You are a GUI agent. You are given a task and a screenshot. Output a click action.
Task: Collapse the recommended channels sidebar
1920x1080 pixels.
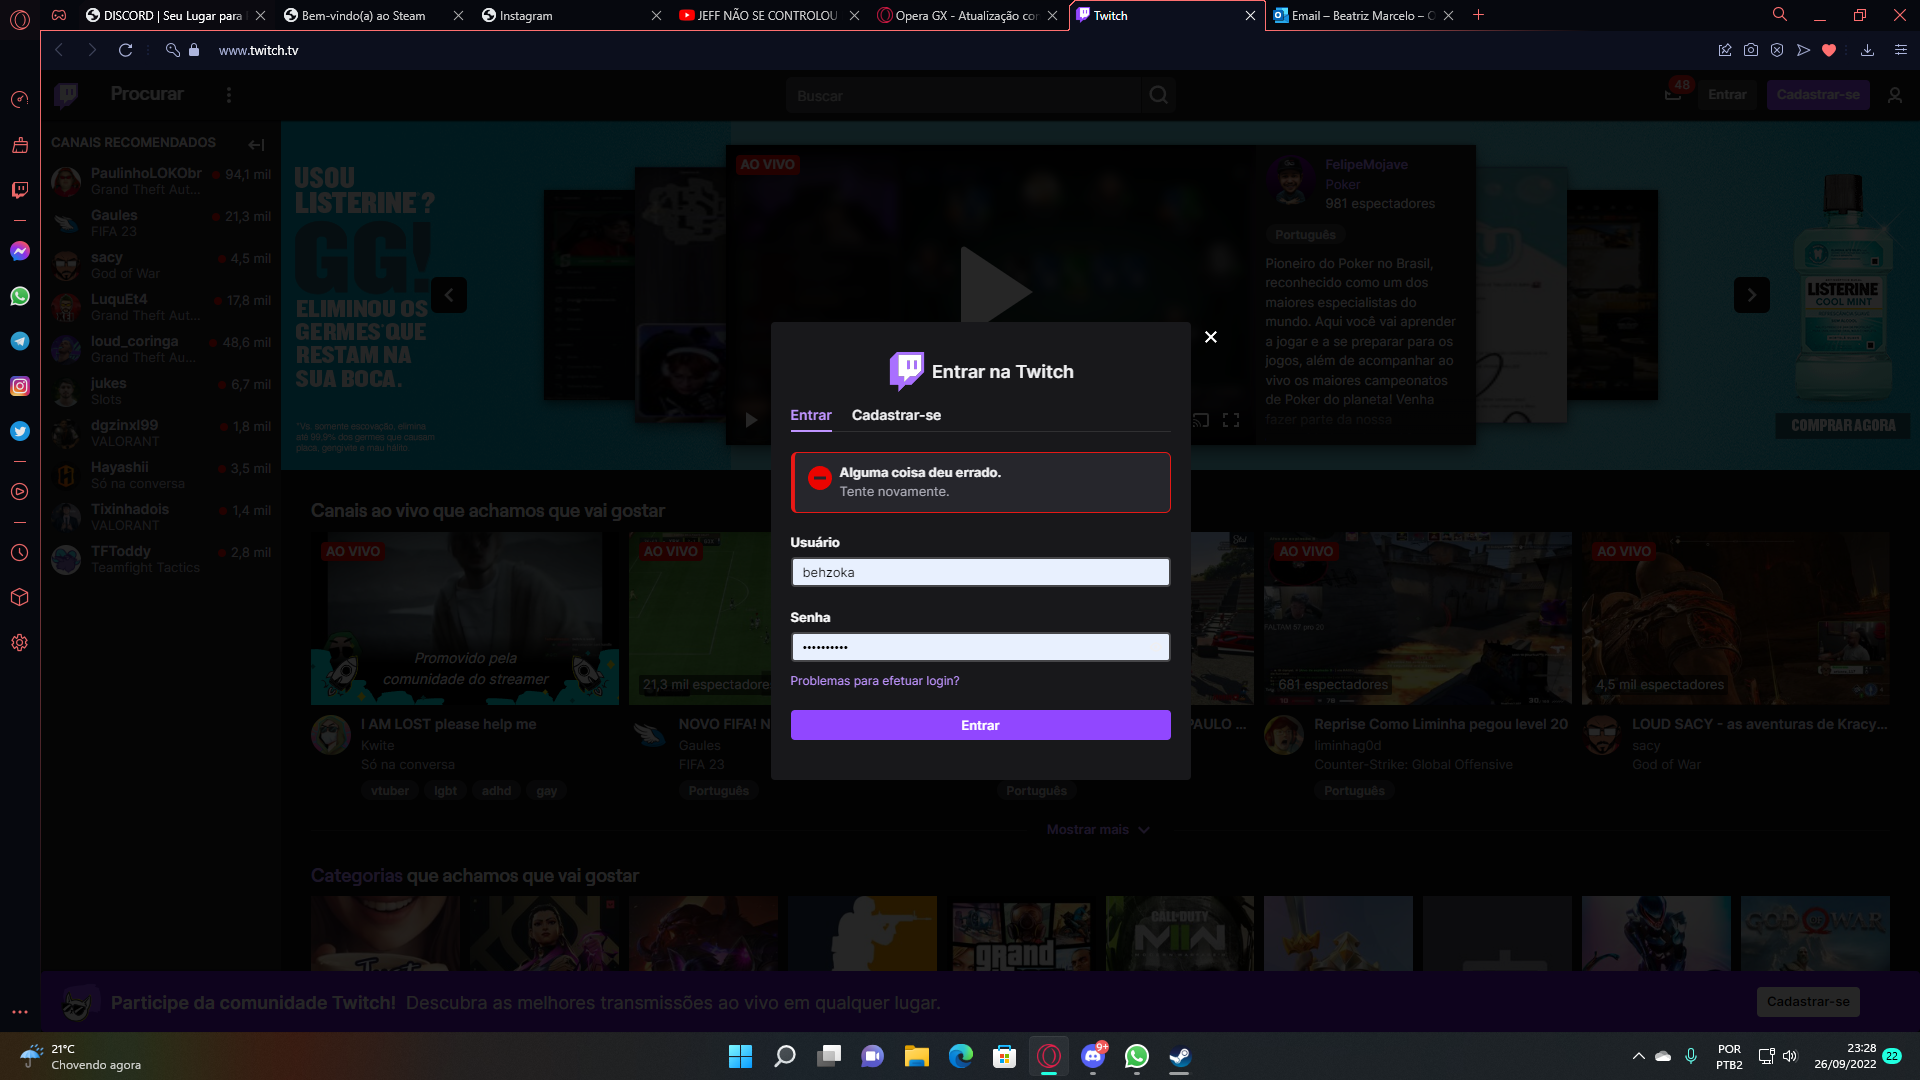point(256,144)
